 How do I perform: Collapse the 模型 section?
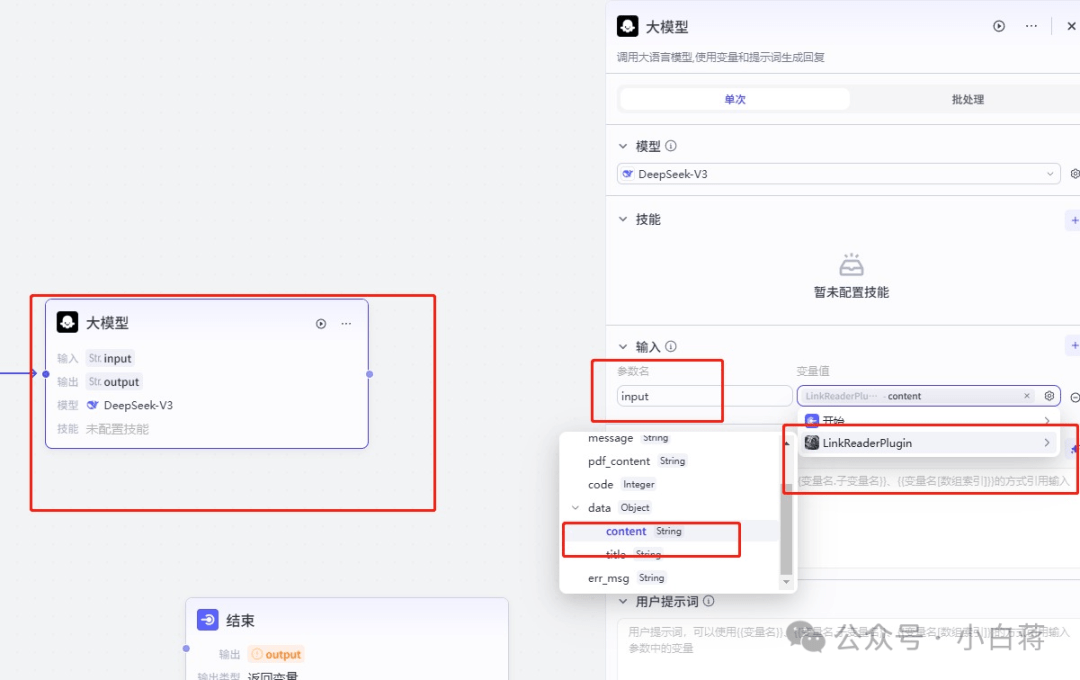[623, 146]
